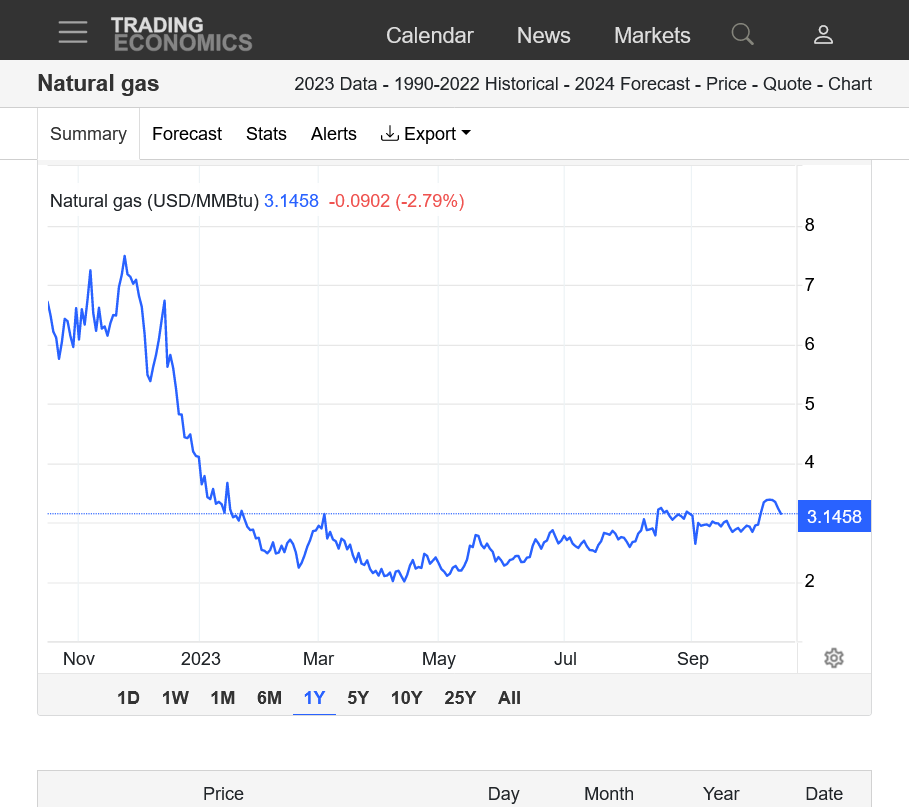The image size is (909, 807).
Task: Open chart settings gear icon
Action: point(834,658)
